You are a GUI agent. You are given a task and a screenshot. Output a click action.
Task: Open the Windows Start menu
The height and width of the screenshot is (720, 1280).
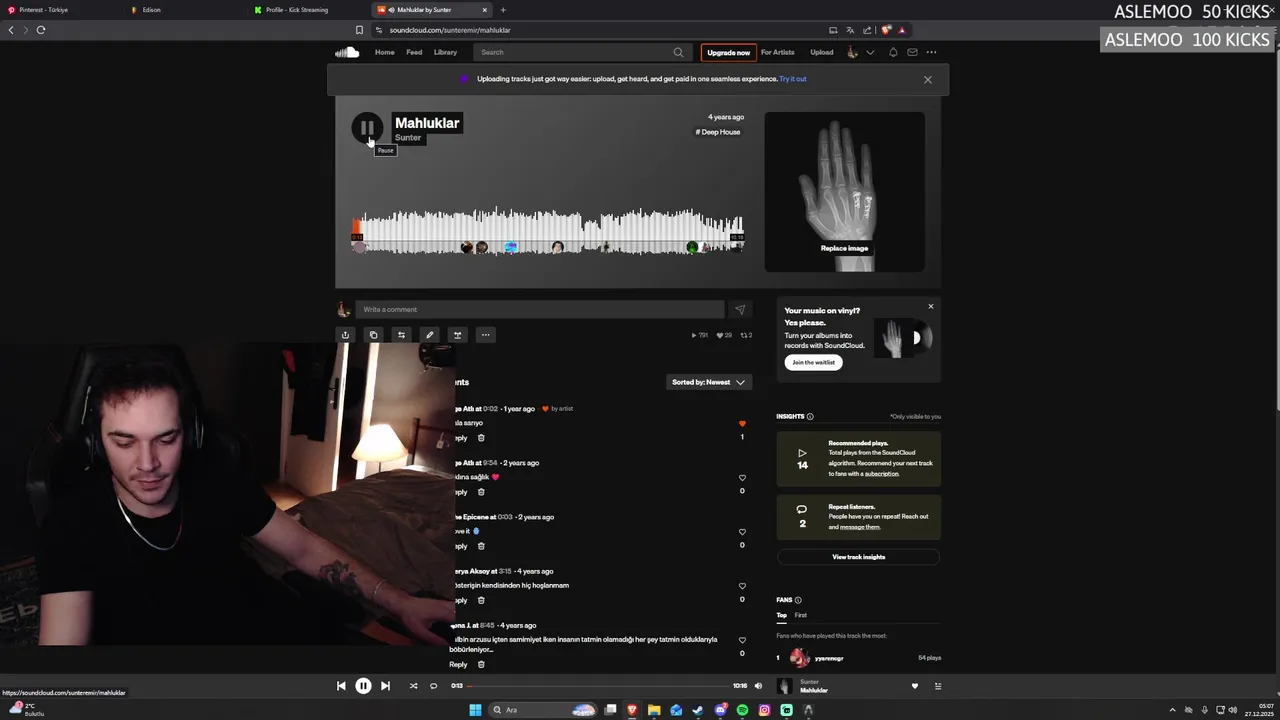pyautogui.click(x=475, y=710)
